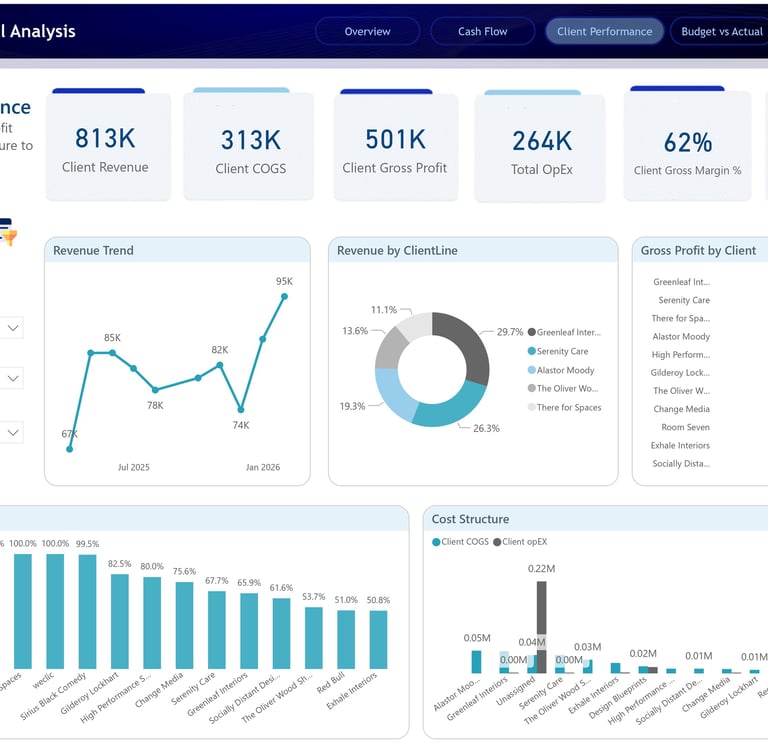Click the 95K point on Revenue Trend

coord(284,296)
